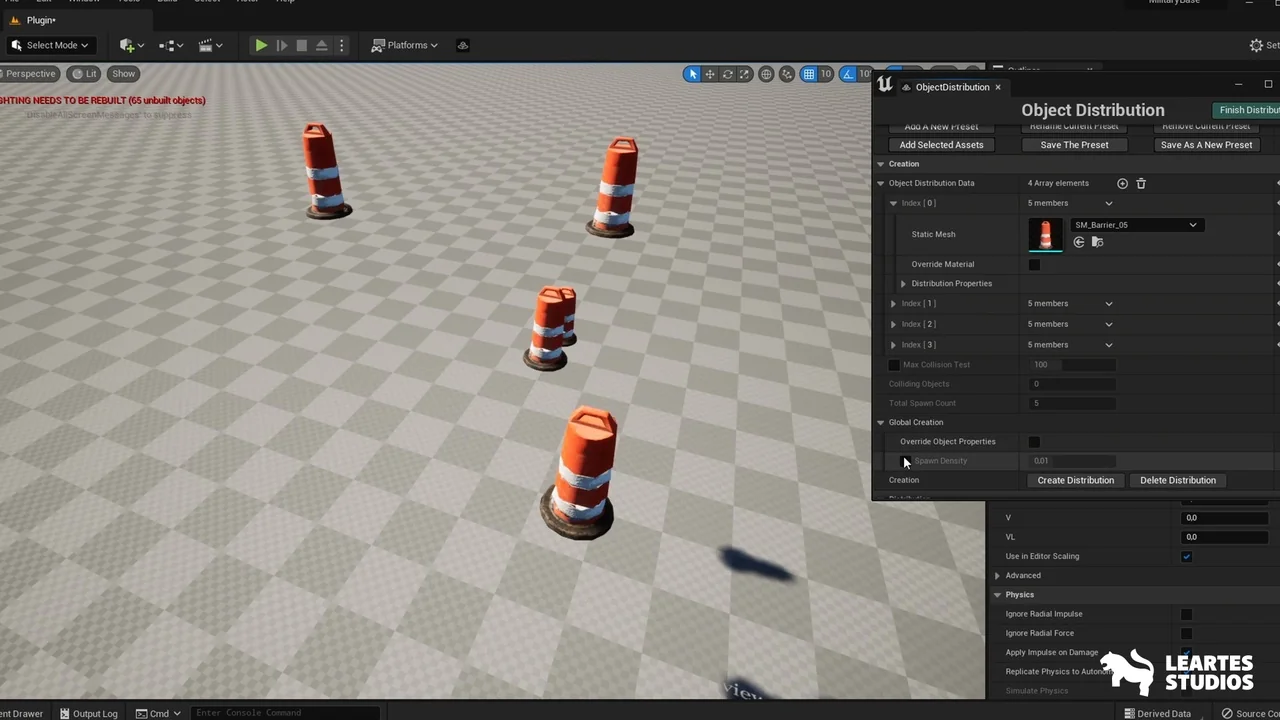
Task: Add an element to Object Distribution Data
Action: coord(1122,183)
